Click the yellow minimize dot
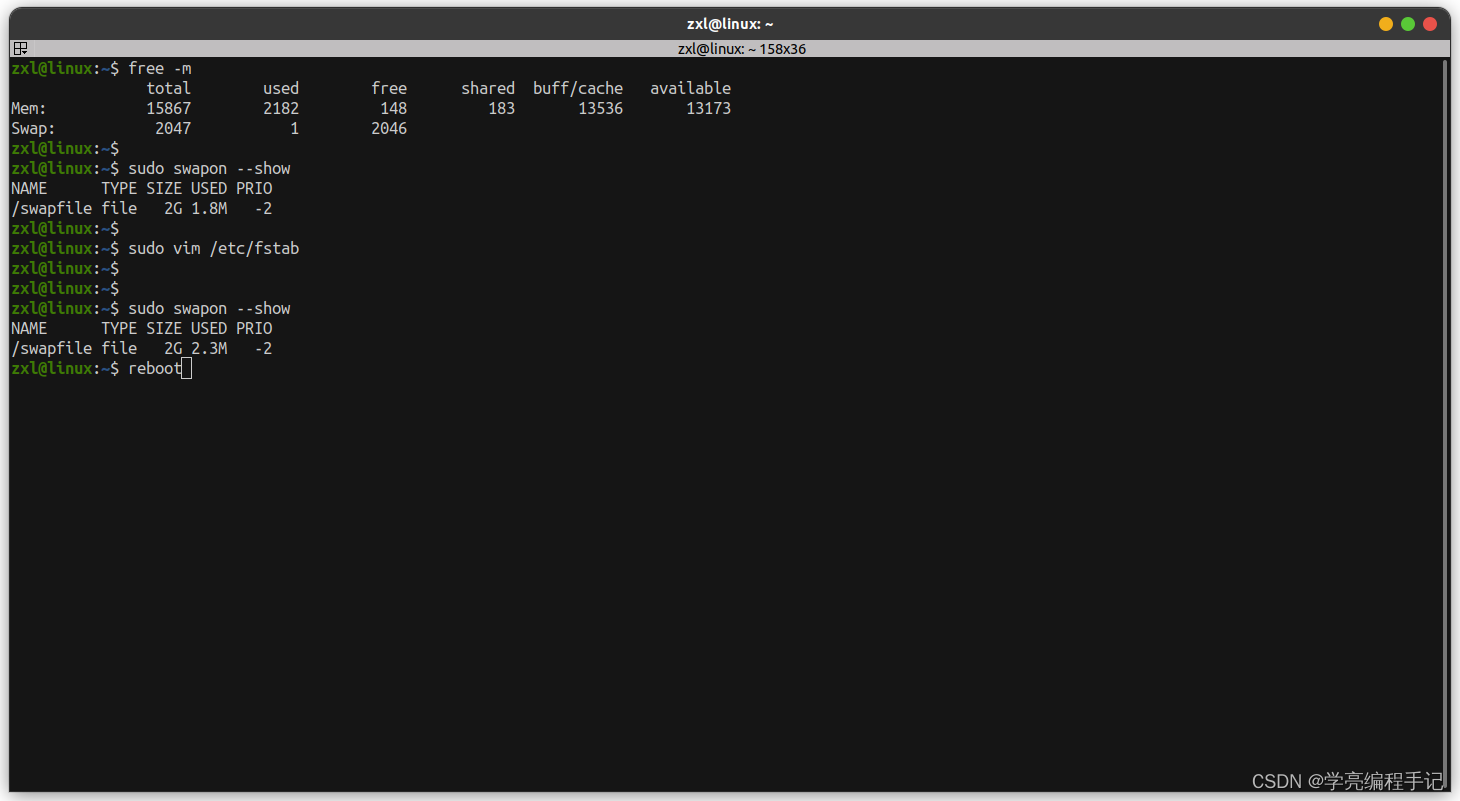Viewport: 1460px width, 801px height. [x=1385, y=23]
